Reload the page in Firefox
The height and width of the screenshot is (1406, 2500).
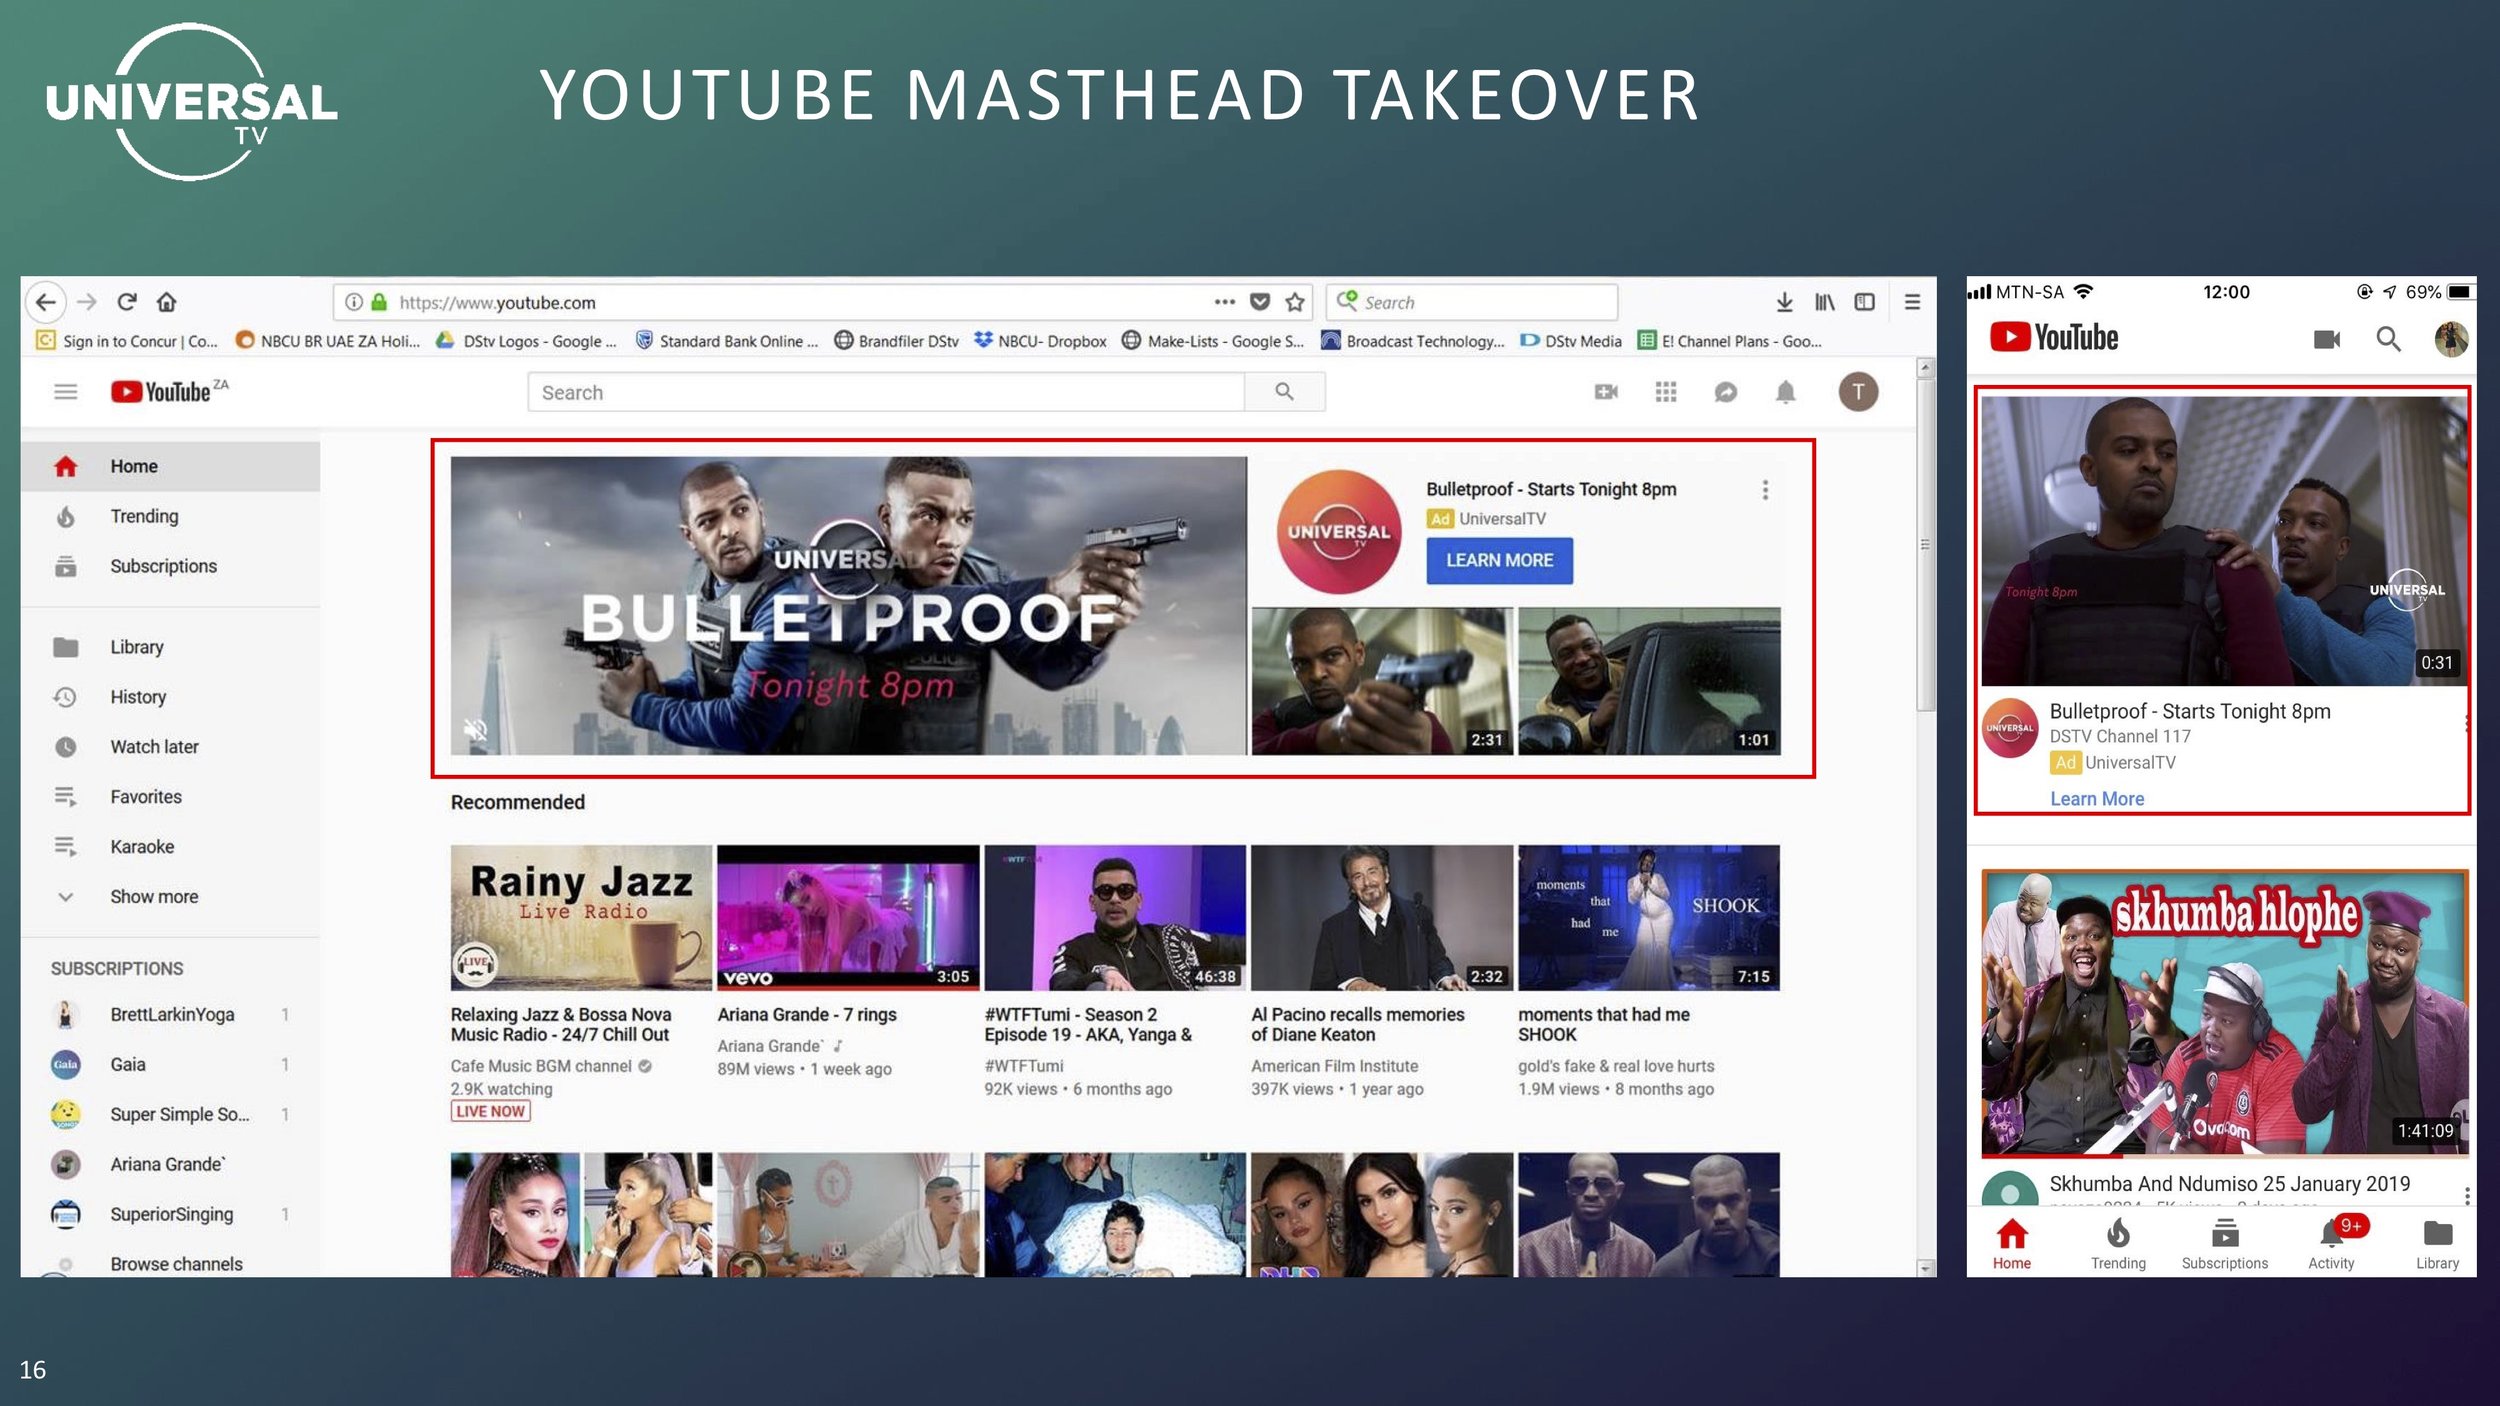(127, 302)
